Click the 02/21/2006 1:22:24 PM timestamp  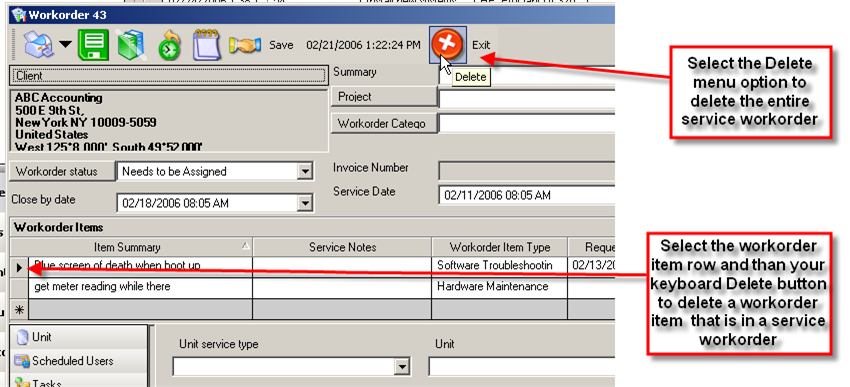pyautogui.click(x=363, y=46)
